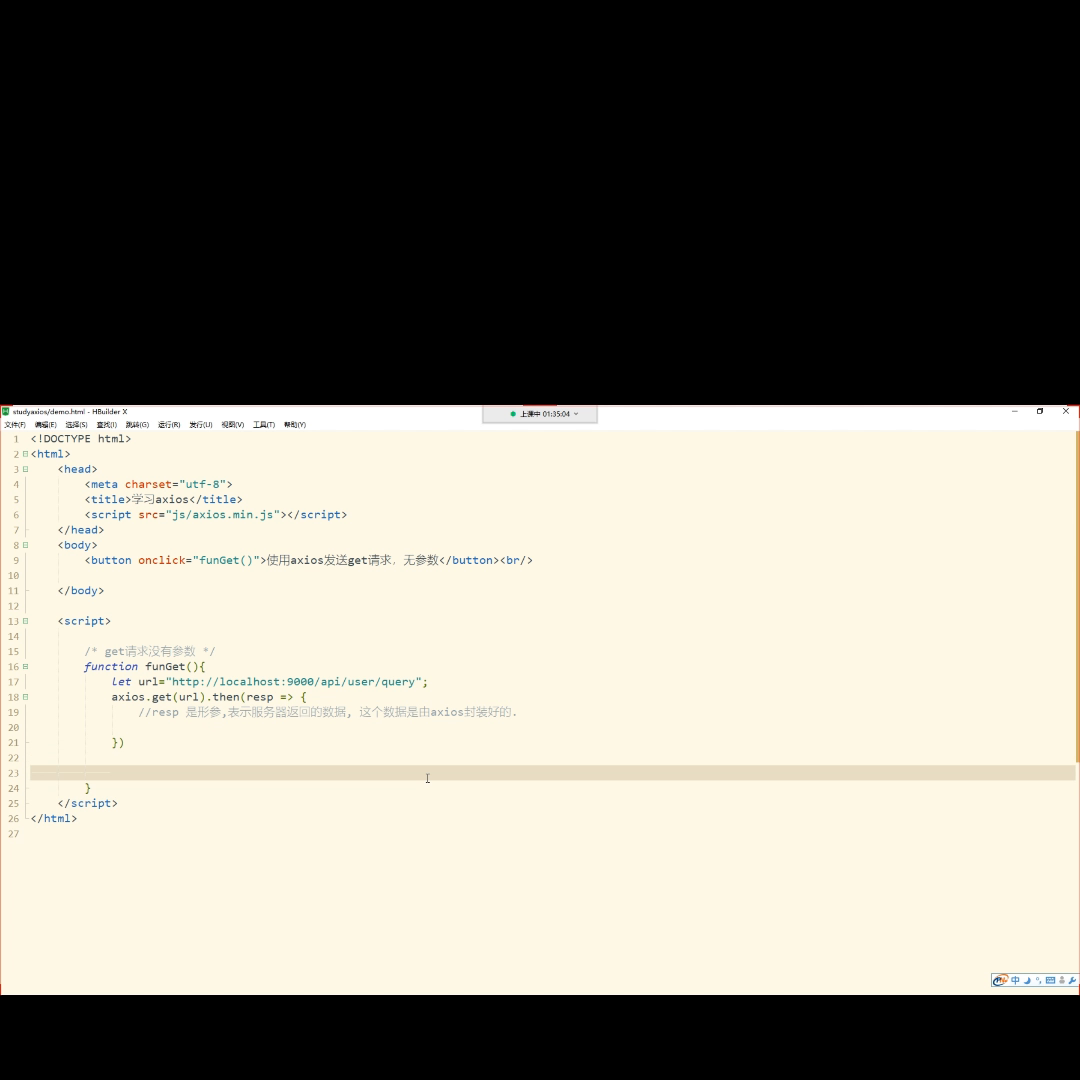
Task: Click the onclick funGet() attribute value
Action: pyautogui.click(x=226, y=560)
